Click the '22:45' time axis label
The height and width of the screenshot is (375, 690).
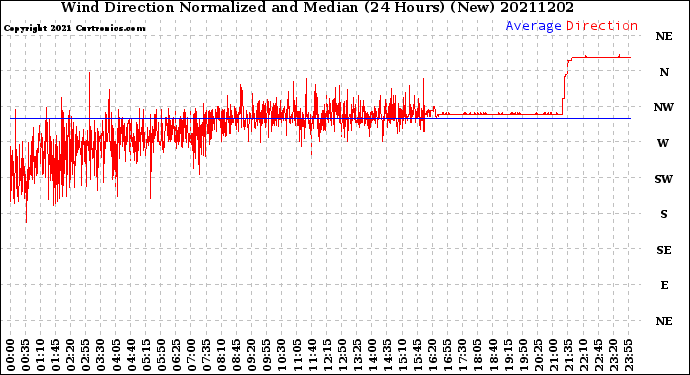[598, 355]
